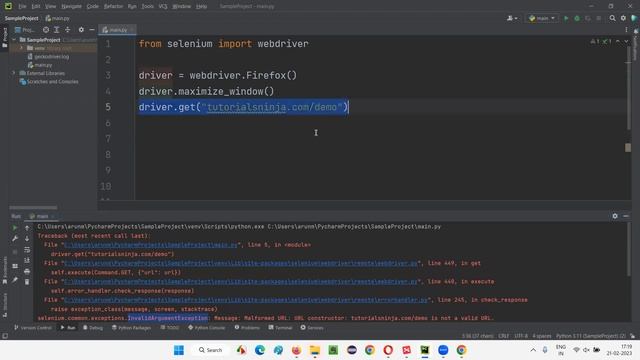Viewport: 640px width, 360px height.
Task: Open the main run configuration dropdown
Action: [542, 18]
